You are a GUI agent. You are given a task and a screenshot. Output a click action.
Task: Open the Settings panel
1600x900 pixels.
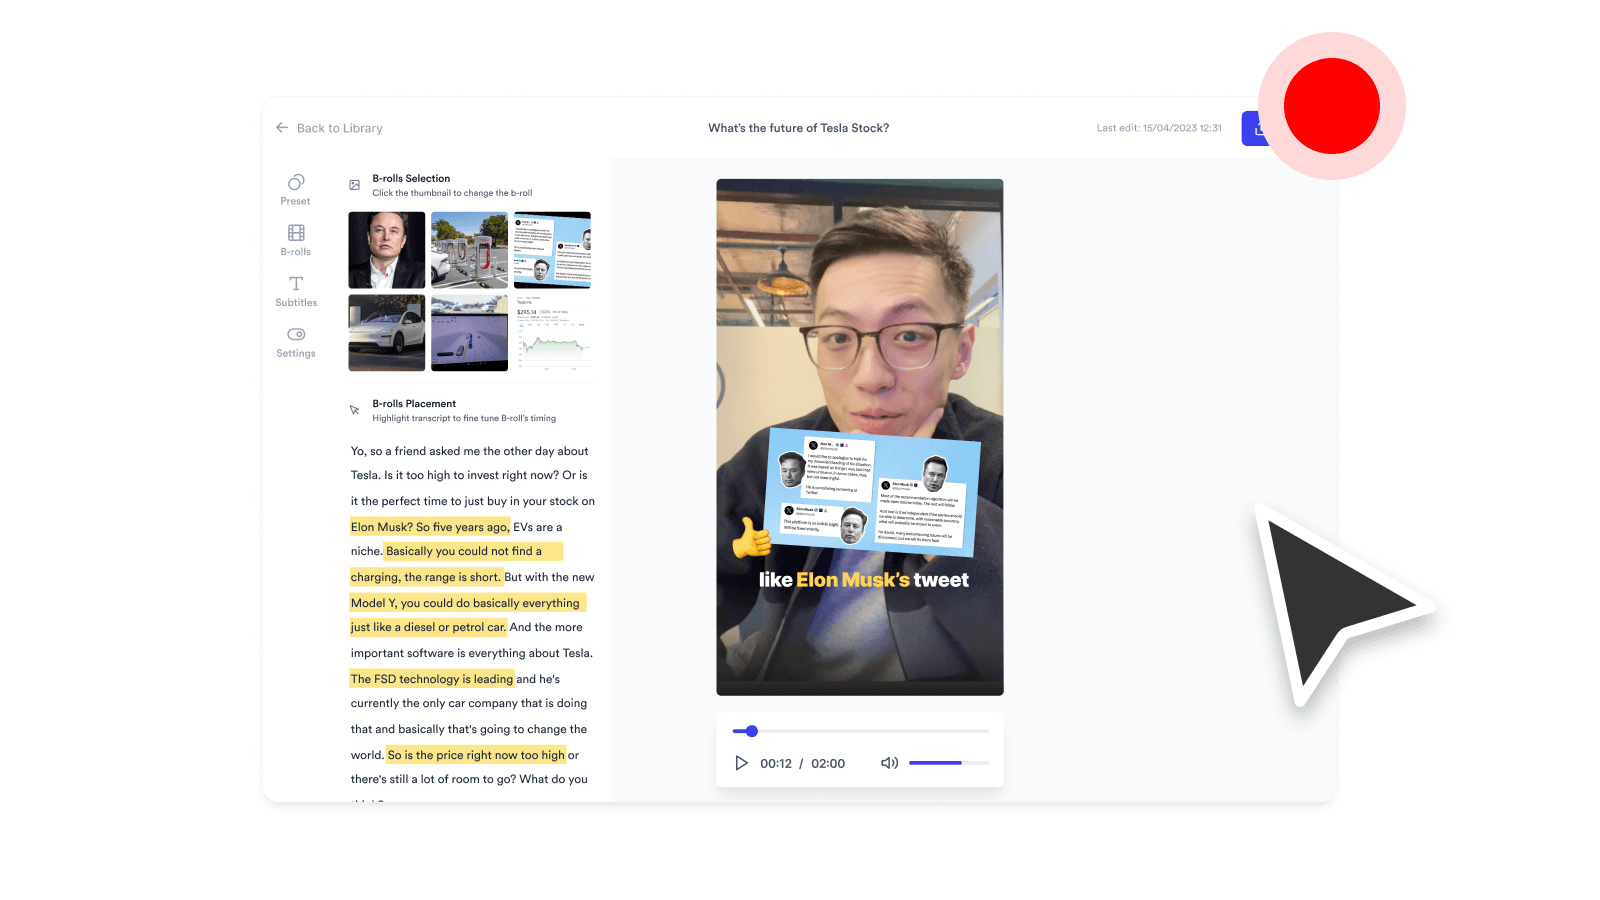(296, 342)
